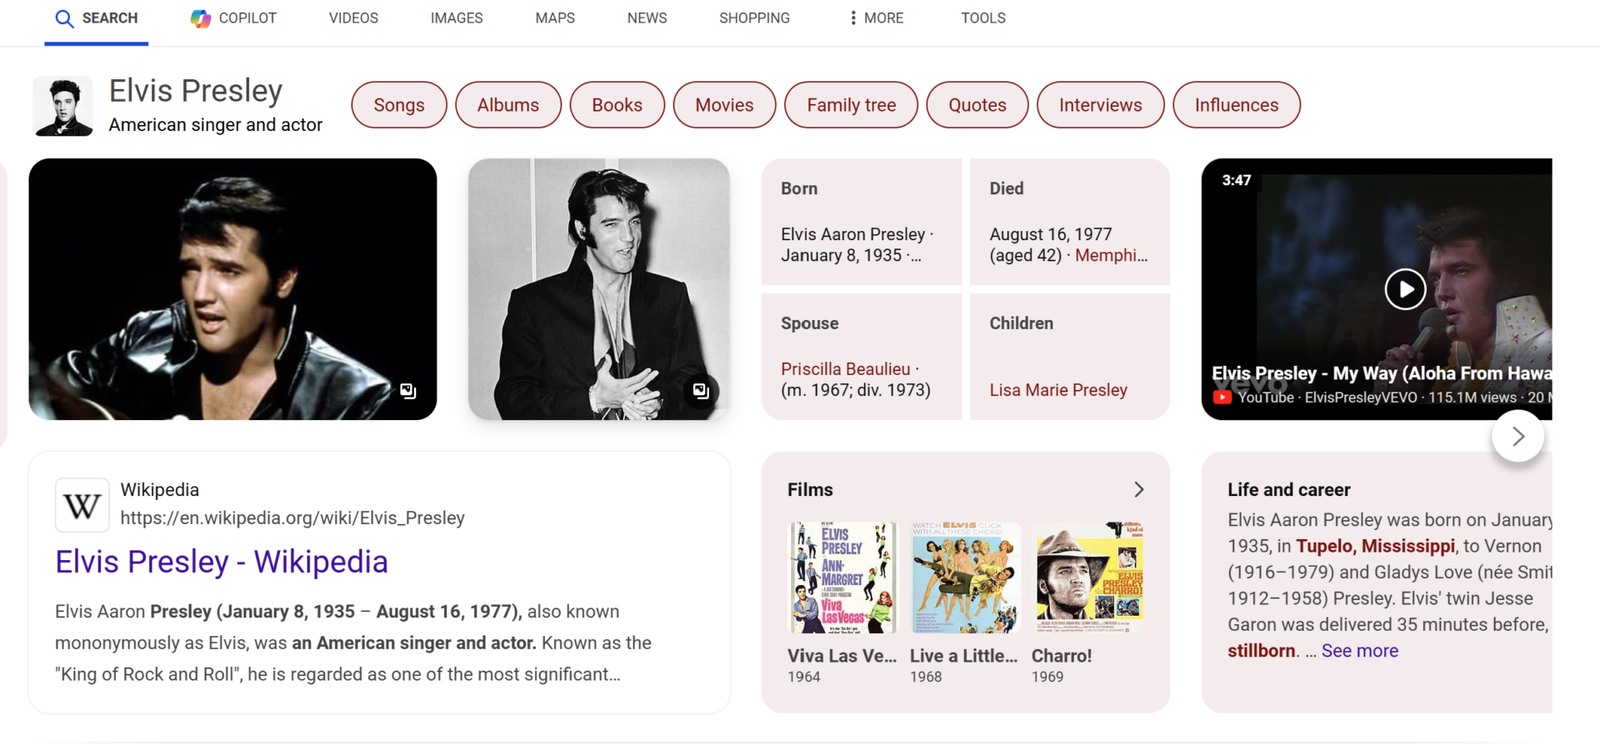Expand Life and career with See more
This screenshot has width=1600, height=746.
[x=1359, y=651]
